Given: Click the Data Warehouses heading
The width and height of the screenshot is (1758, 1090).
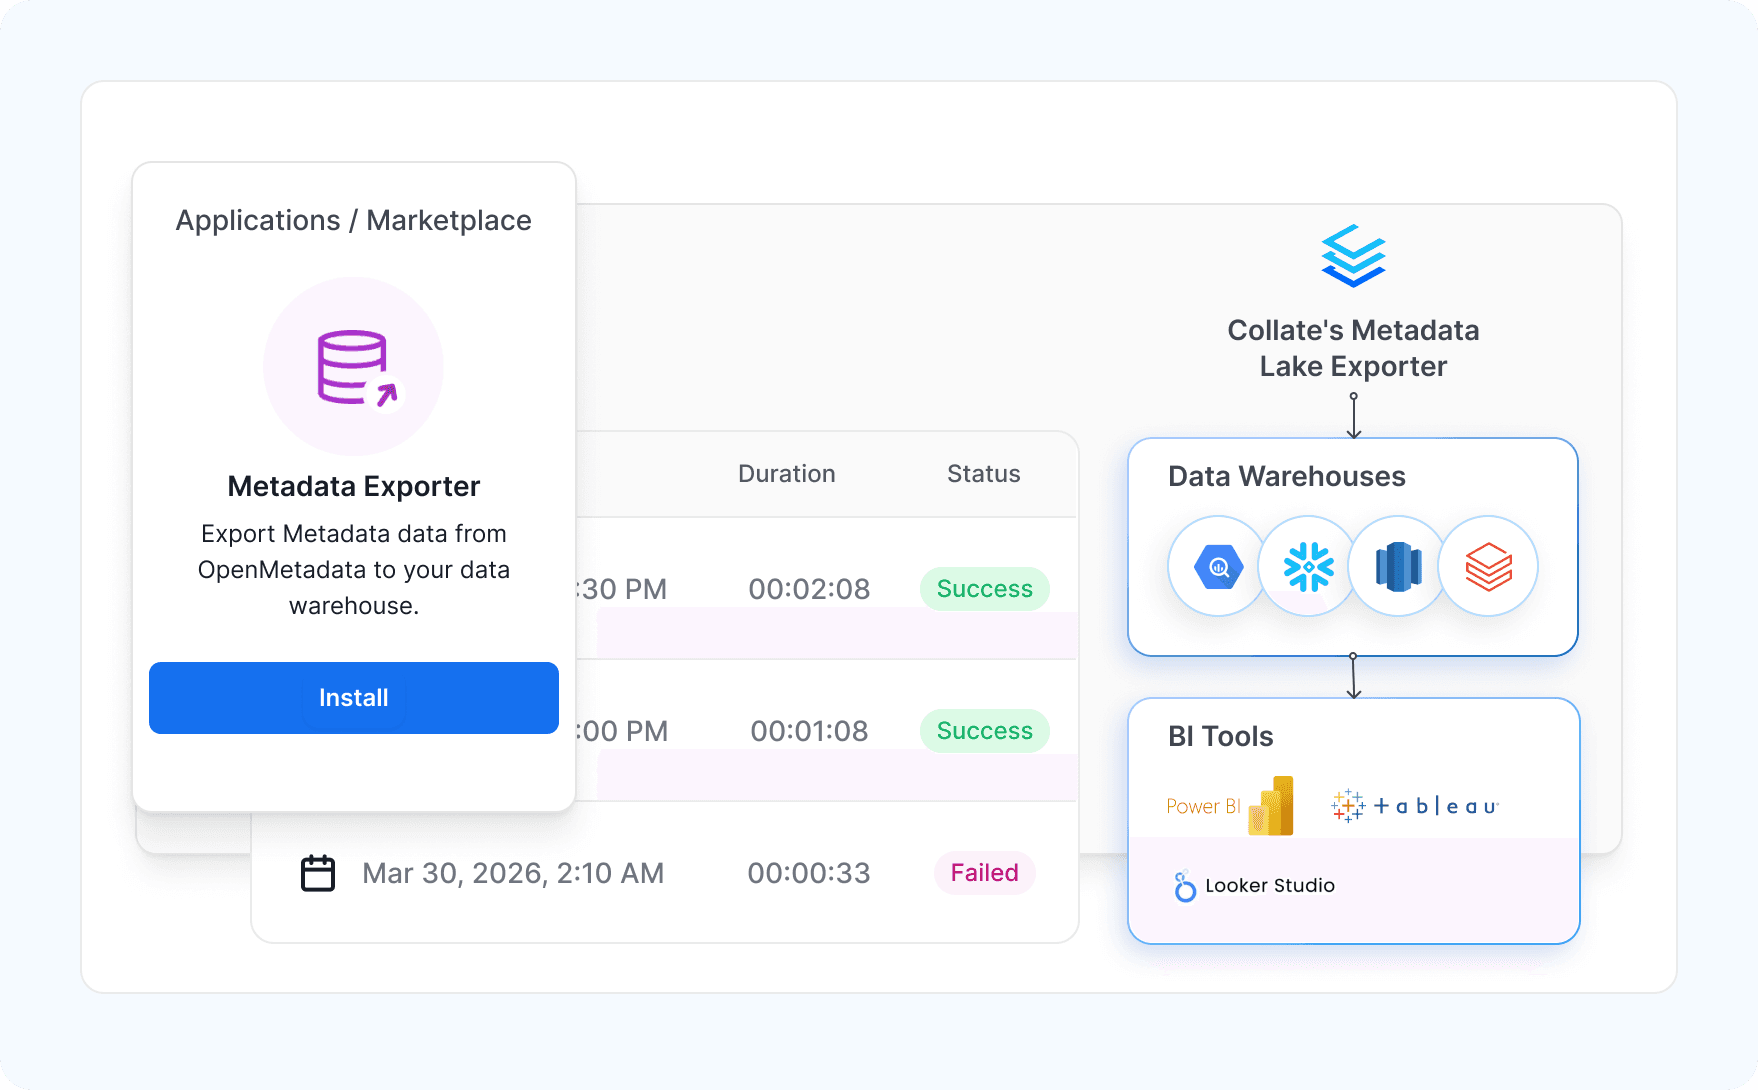Looking at the screenshot, I should (1287, 476).
